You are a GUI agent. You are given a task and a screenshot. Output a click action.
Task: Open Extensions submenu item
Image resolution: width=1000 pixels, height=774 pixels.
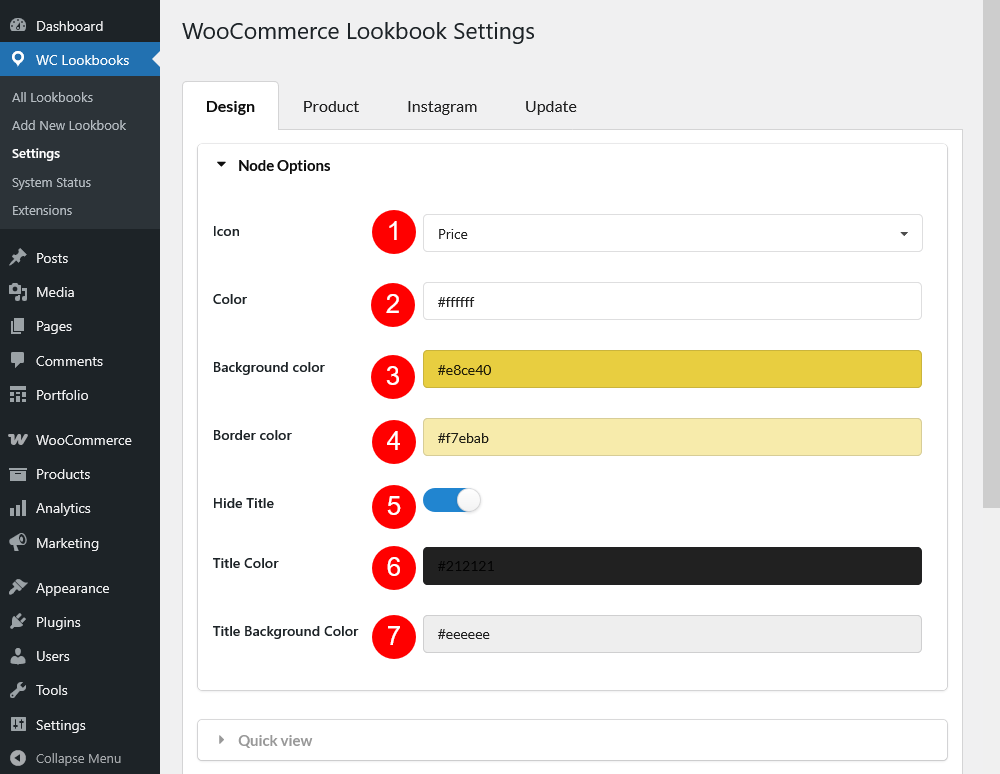point(42,210)
